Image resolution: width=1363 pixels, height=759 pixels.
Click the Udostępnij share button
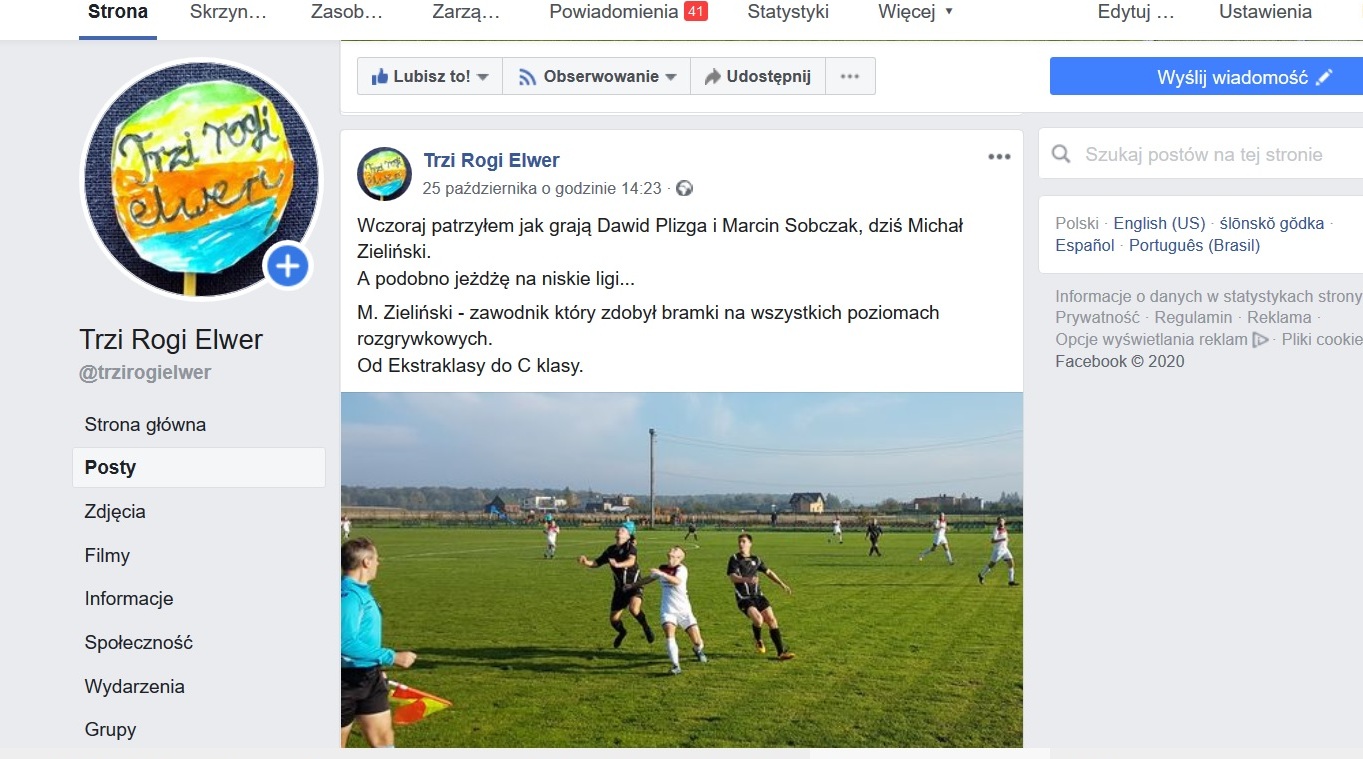point(757,76)
